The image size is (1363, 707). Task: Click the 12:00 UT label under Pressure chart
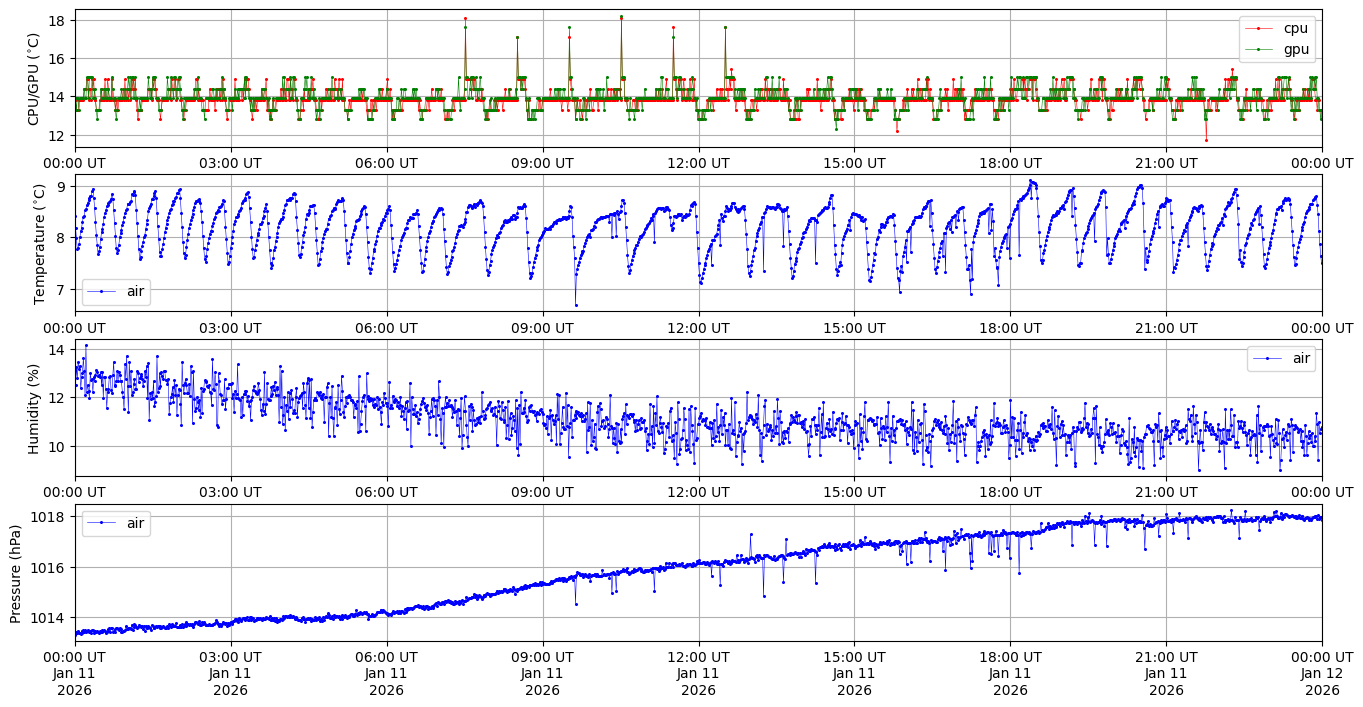698,657
